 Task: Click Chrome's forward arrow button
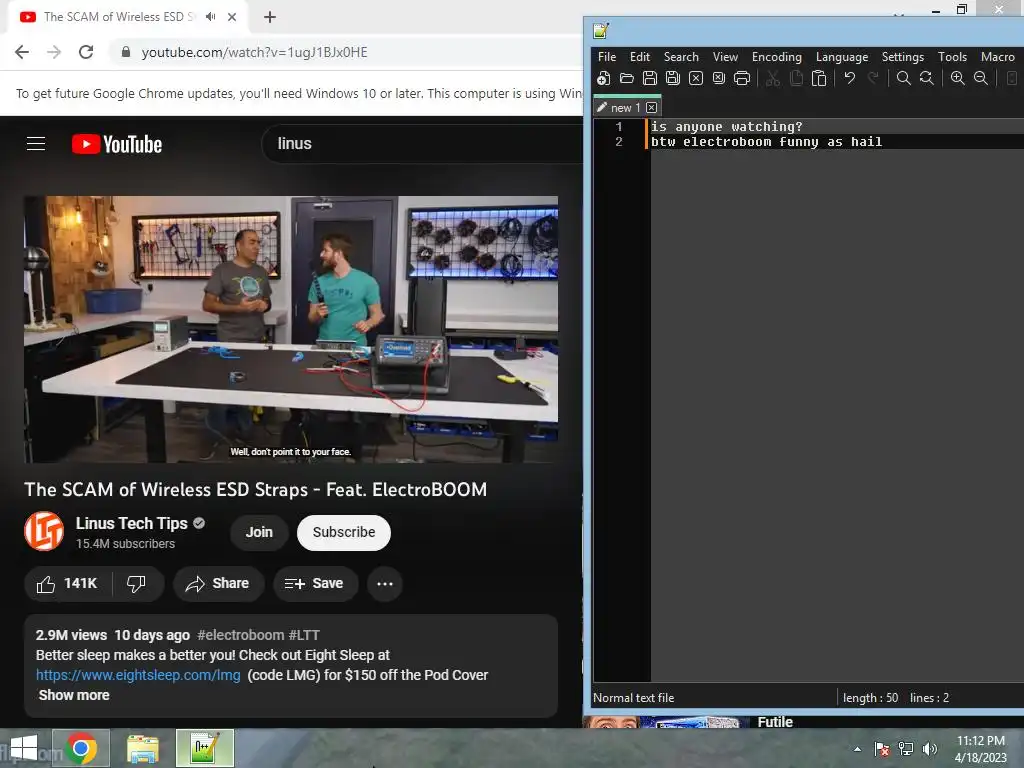coord(54,52)
